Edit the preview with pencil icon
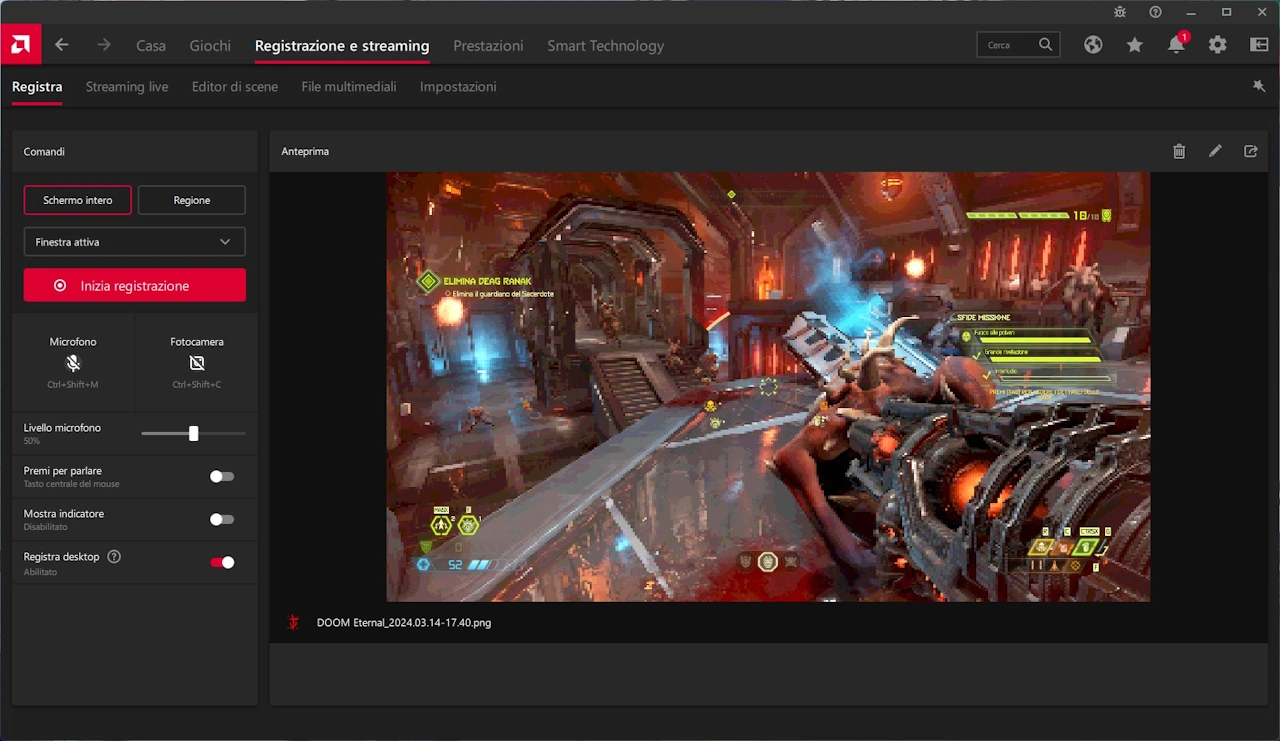1280x741 pixels. tap(1215, 151)
